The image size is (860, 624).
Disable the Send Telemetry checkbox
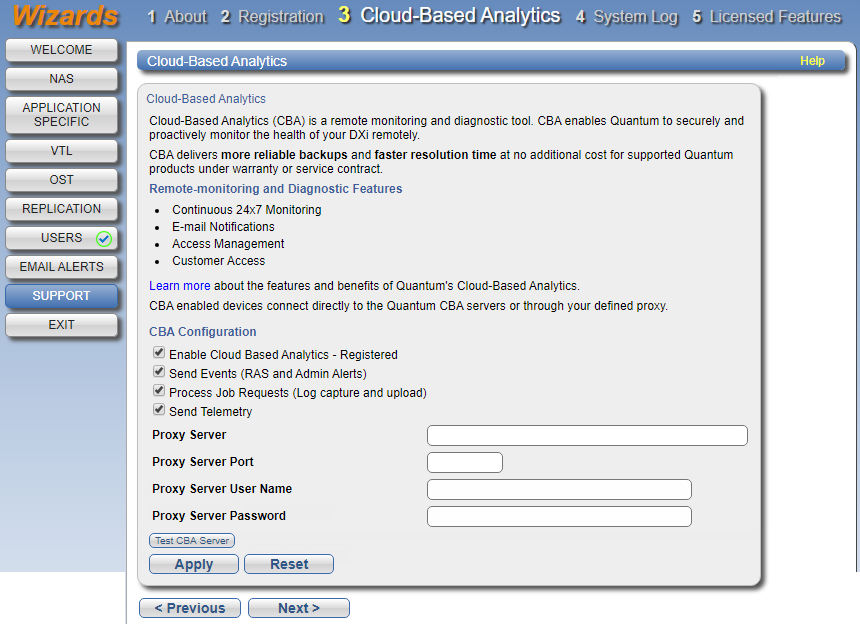[x=159, y=410]
